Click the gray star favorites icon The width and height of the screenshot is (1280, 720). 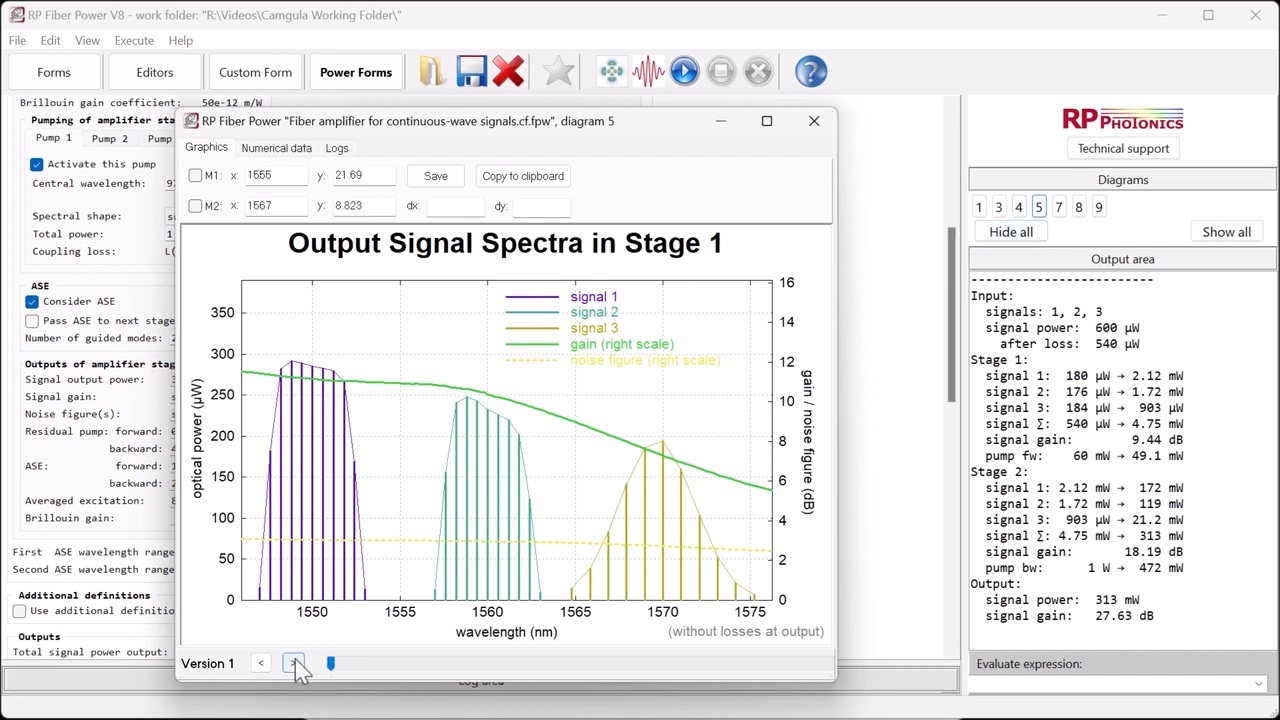559,72
